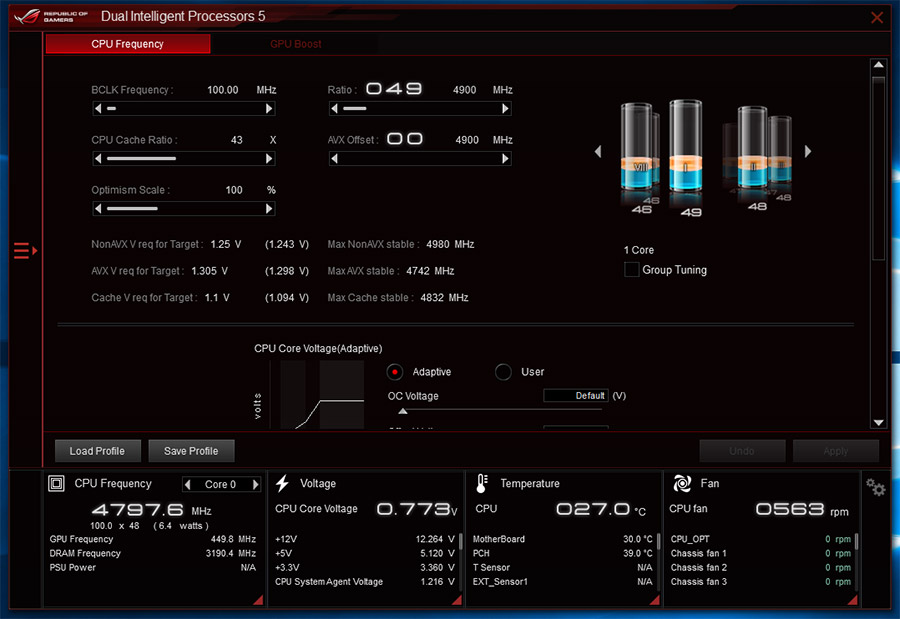Increase the Ratio with right arrow

click(505, 109)
